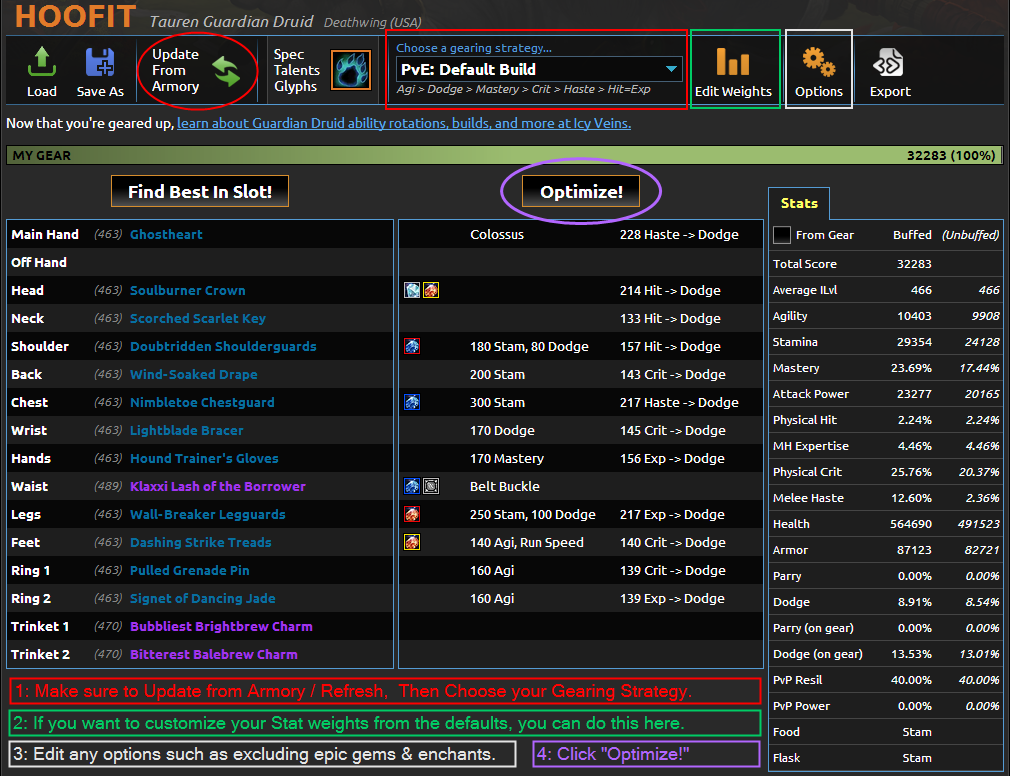1010x776 pixels.
Task: Click the Shoulder row gem icon
Action: [x=412, y=346]
